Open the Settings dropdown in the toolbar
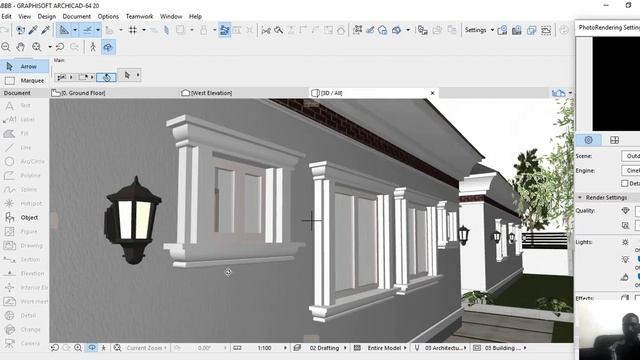 480,30
